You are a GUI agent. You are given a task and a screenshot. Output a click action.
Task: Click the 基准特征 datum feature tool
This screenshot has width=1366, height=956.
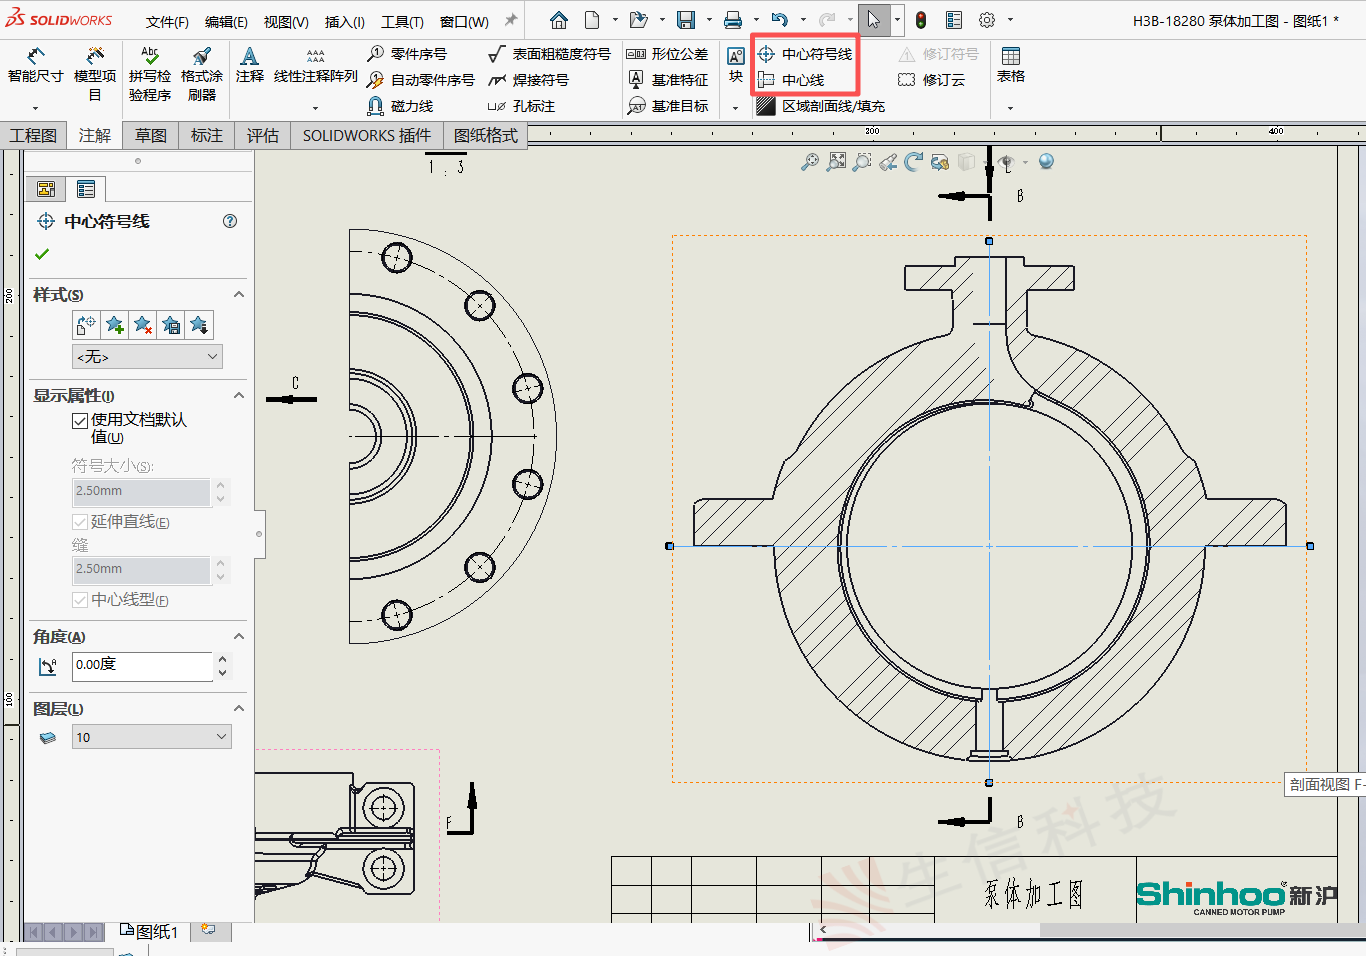point(667,80)
